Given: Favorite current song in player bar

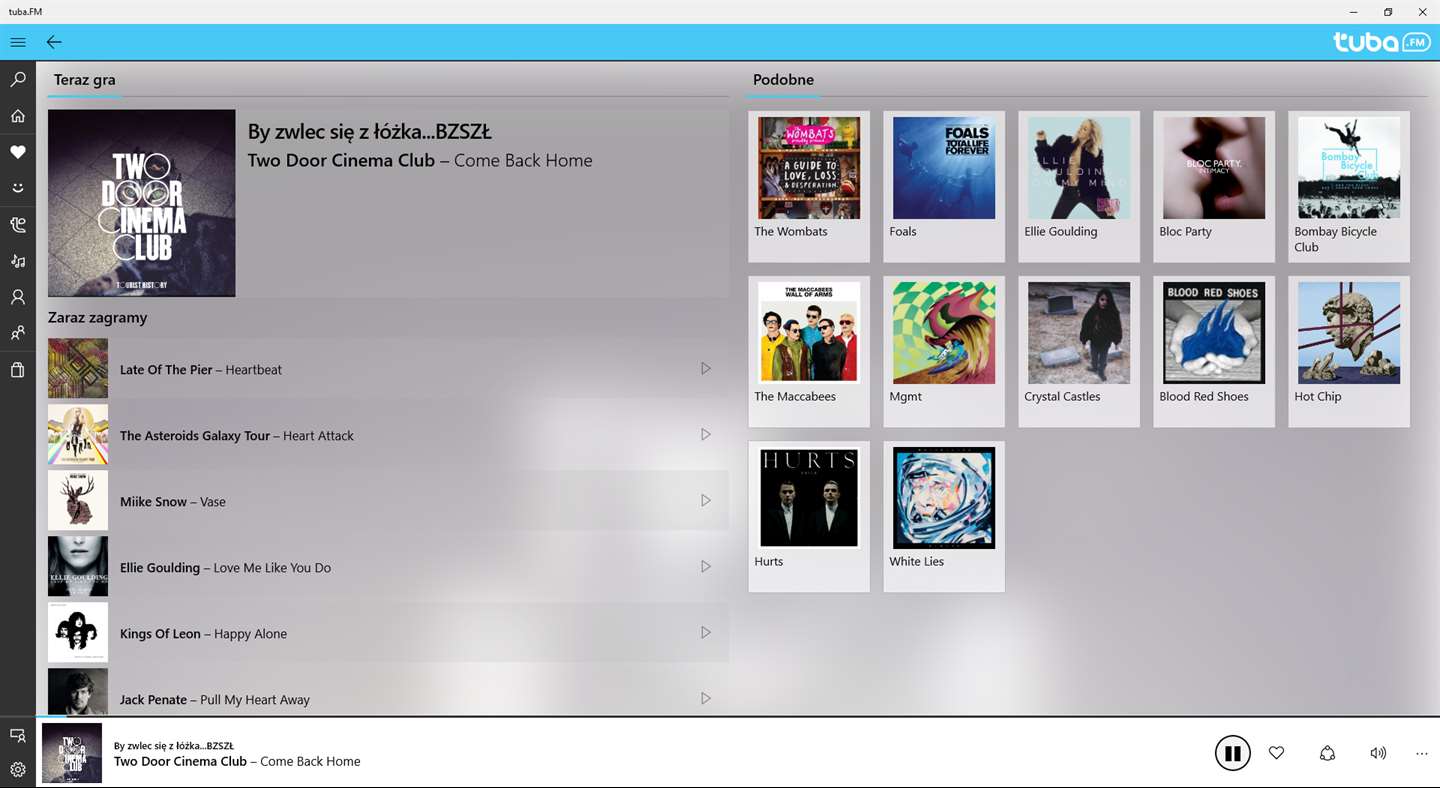Looking at the screenshot, I should click(x=1276, y=753).
